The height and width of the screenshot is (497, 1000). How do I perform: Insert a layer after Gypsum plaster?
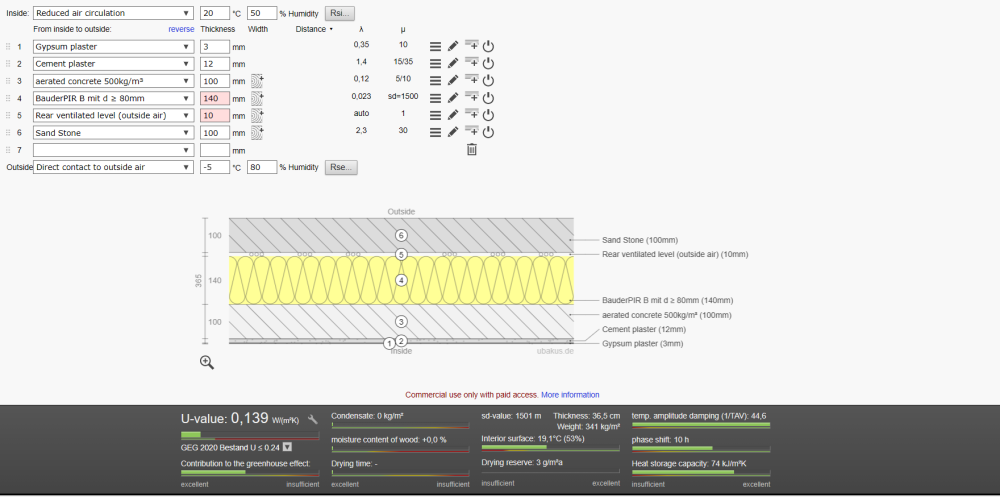point(471,46)
